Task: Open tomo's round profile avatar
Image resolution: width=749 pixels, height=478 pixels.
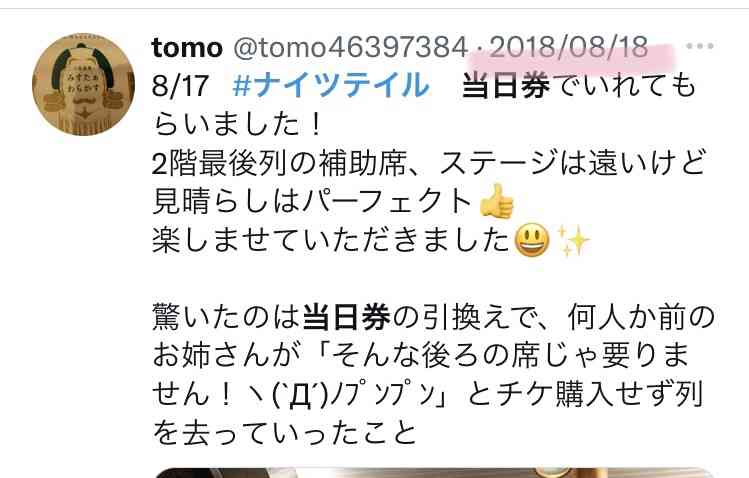Action: pyautogui.click(x=84, y=85)
